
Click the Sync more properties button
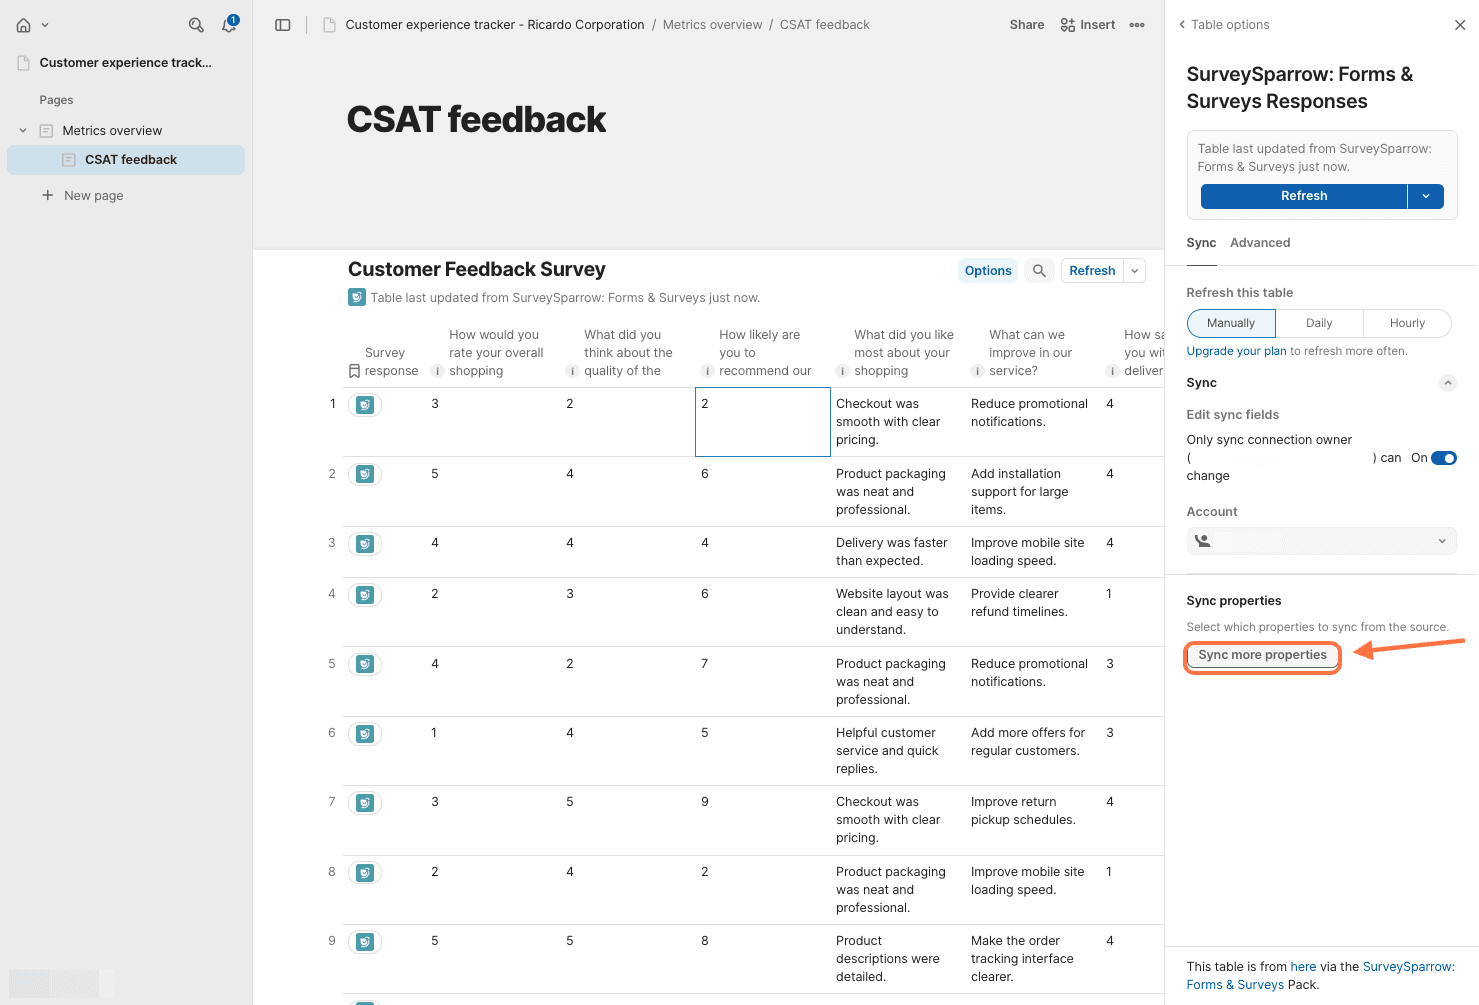coord(1262,655)
